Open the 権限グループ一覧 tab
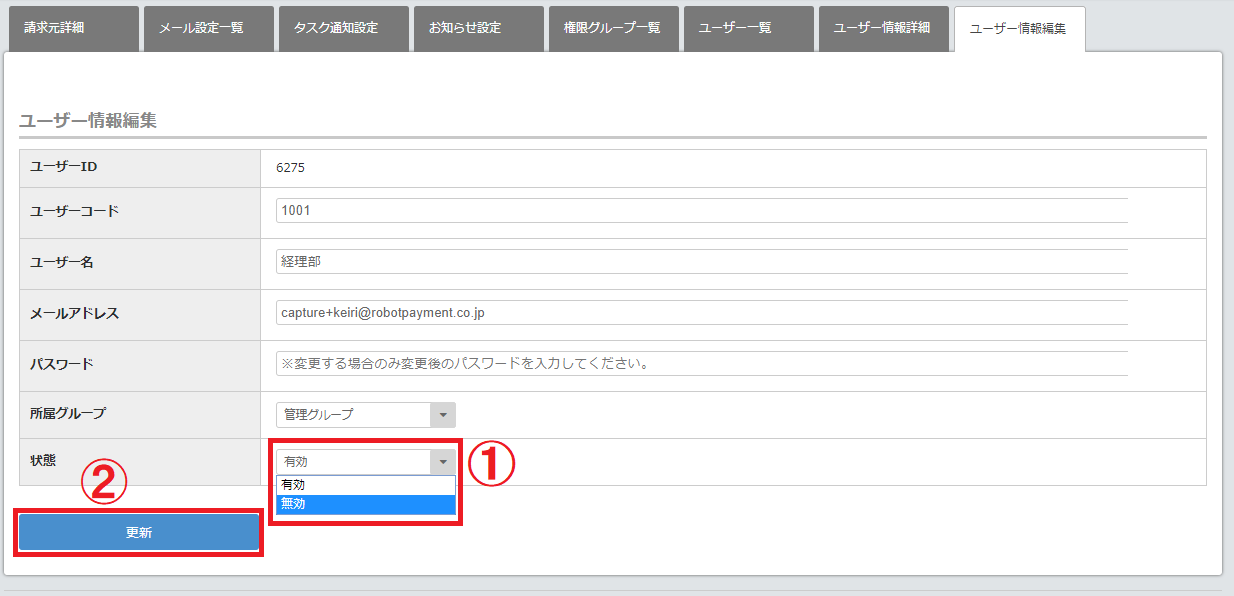This screenshot has height=596, width=1234. coord(611,28)
